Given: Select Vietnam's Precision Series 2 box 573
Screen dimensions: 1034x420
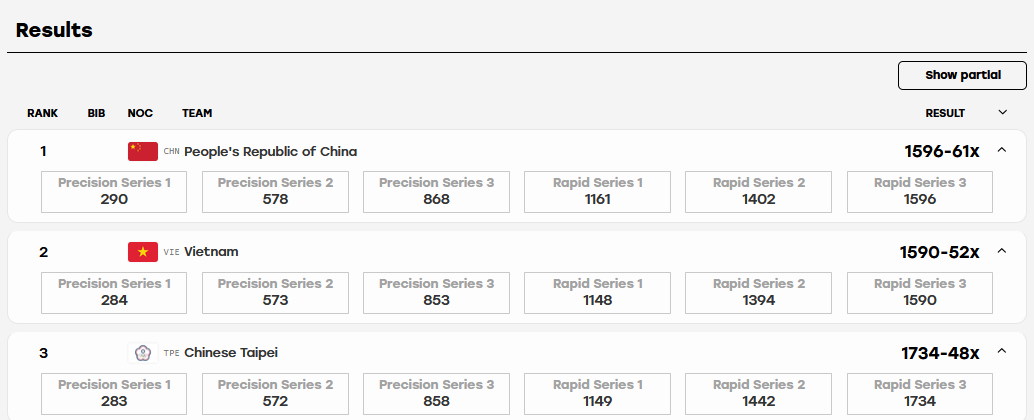Looking at the screenshot, I should (x=275, y=293).
